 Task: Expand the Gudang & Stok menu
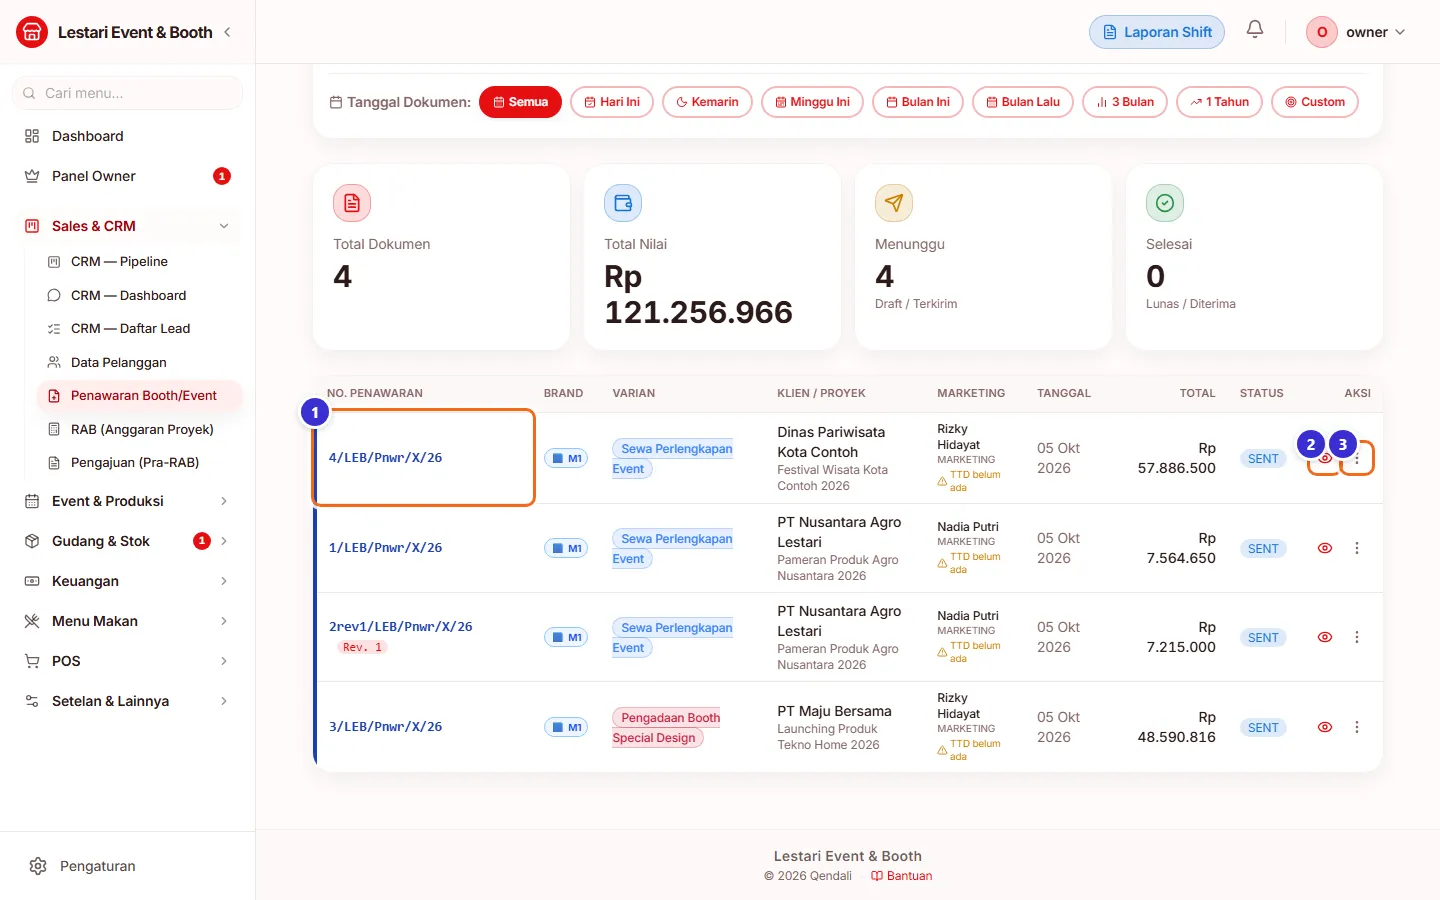[x=127, y=541]
